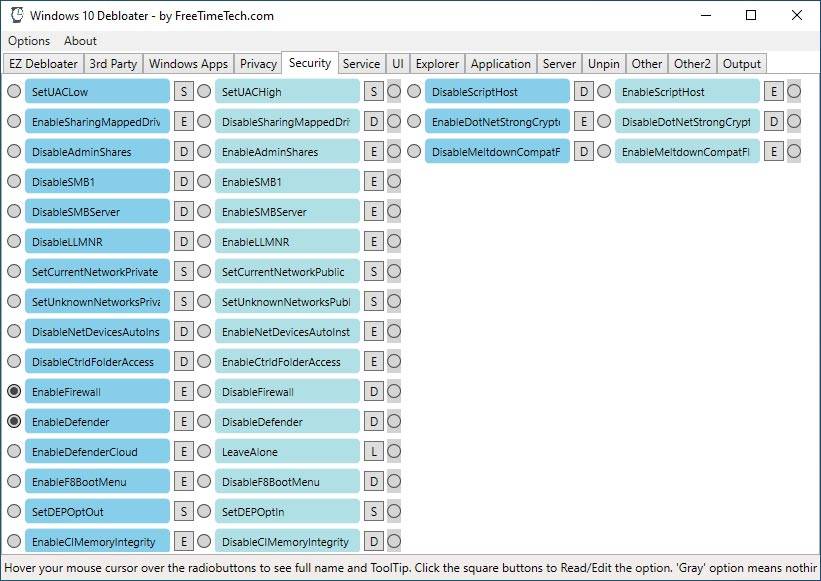Click the DisableMeltdownCompatFlag label
Screen dimensions: 821x581
(x=497, y=152)
